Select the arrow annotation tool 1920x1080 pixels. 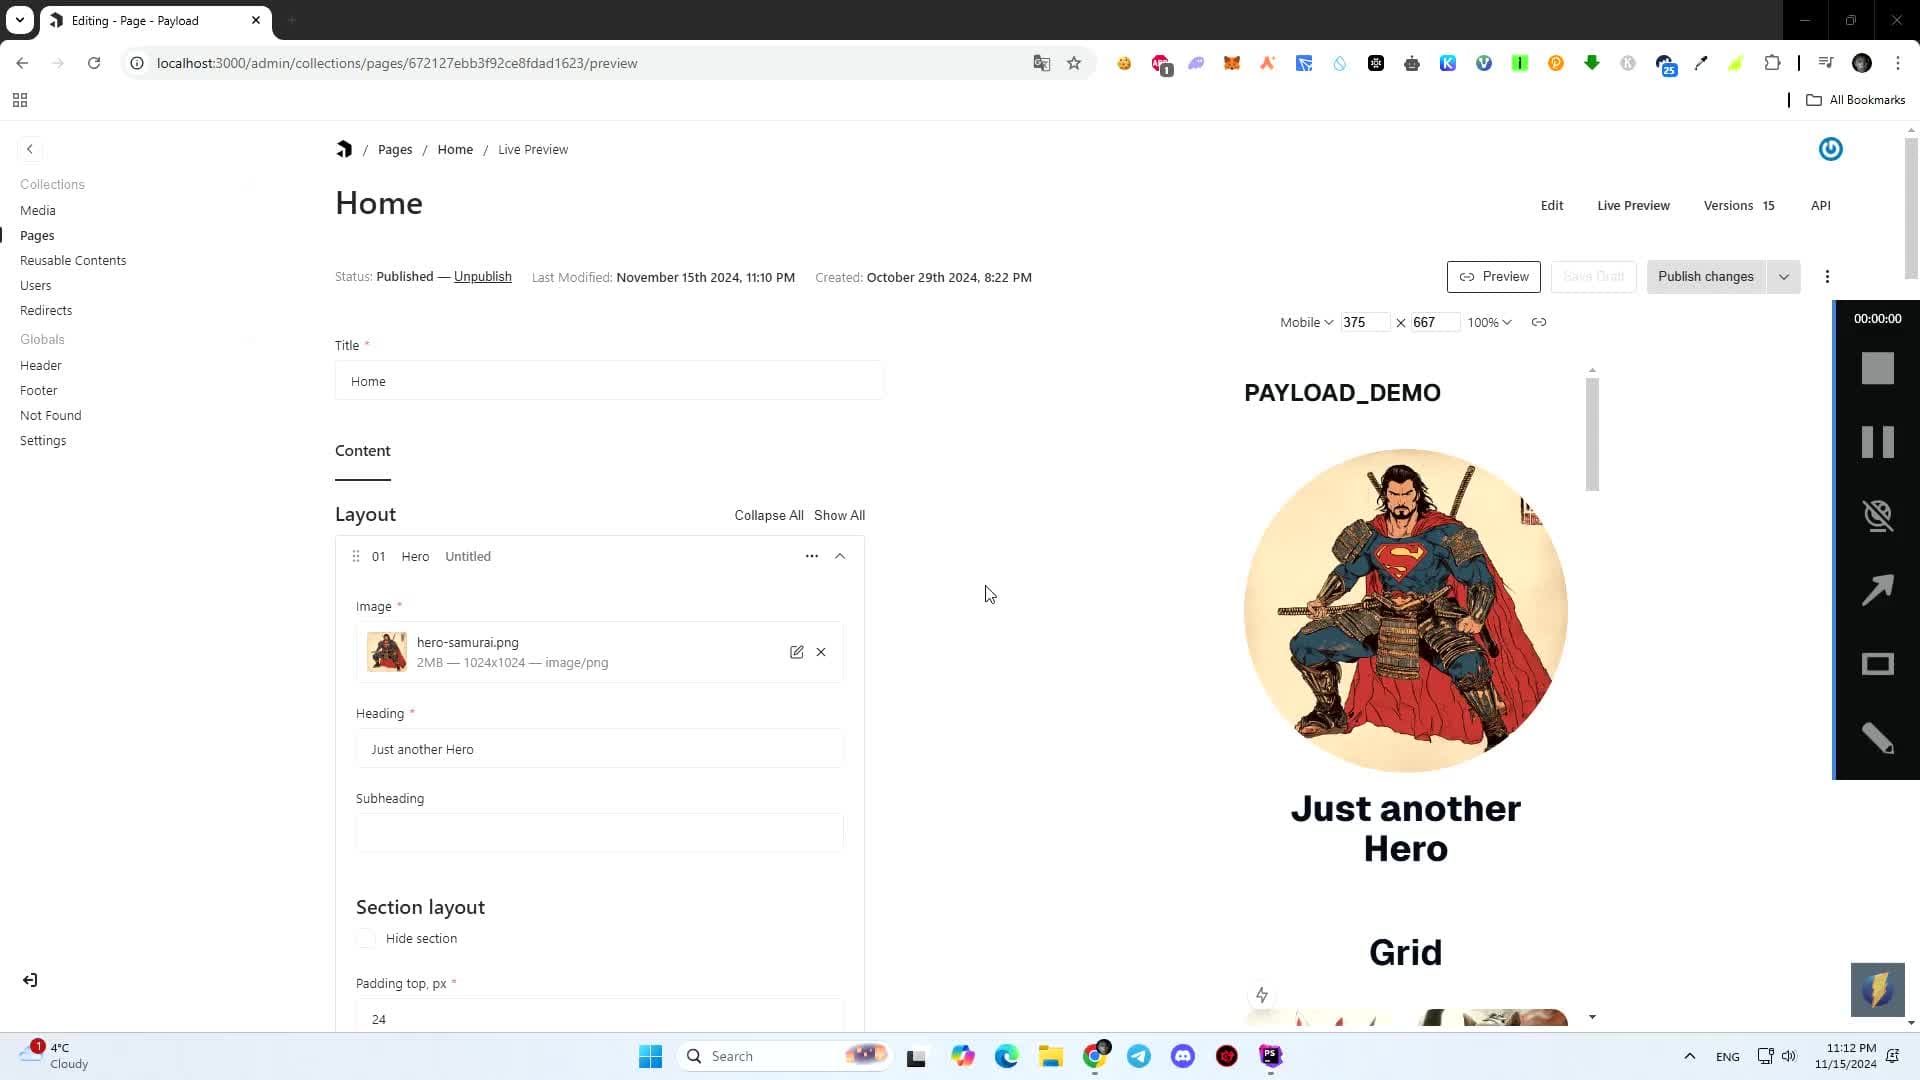click(1877, 590)
